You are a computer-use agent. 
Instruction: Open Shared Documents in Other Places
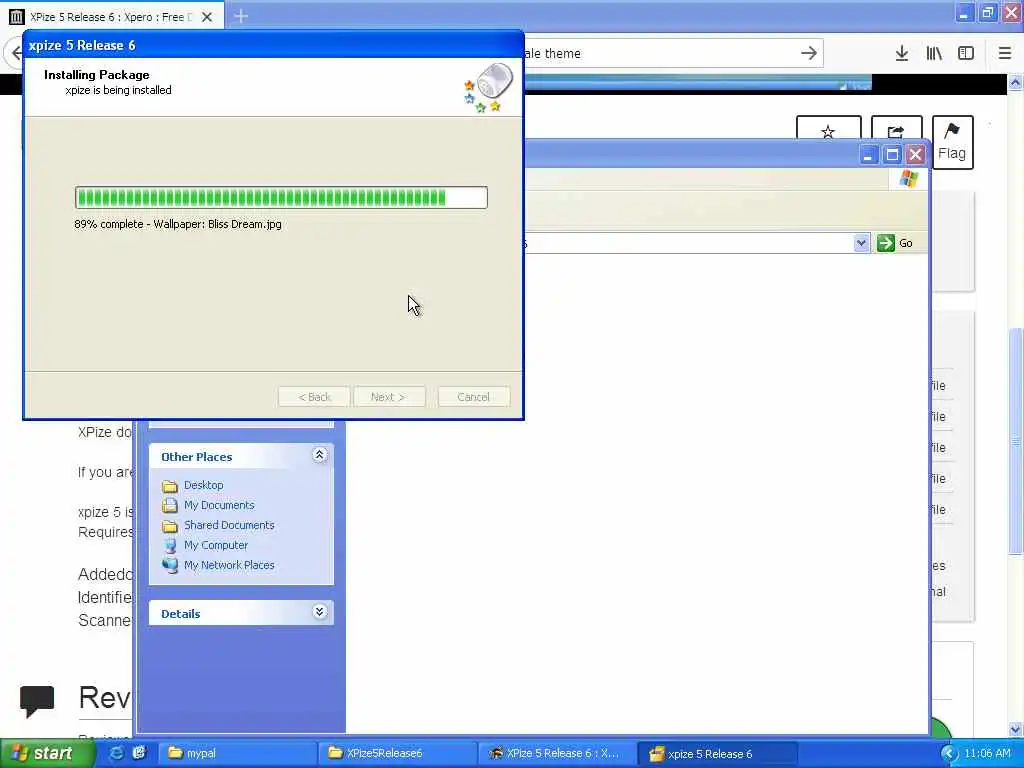click(x=229, y=525)
